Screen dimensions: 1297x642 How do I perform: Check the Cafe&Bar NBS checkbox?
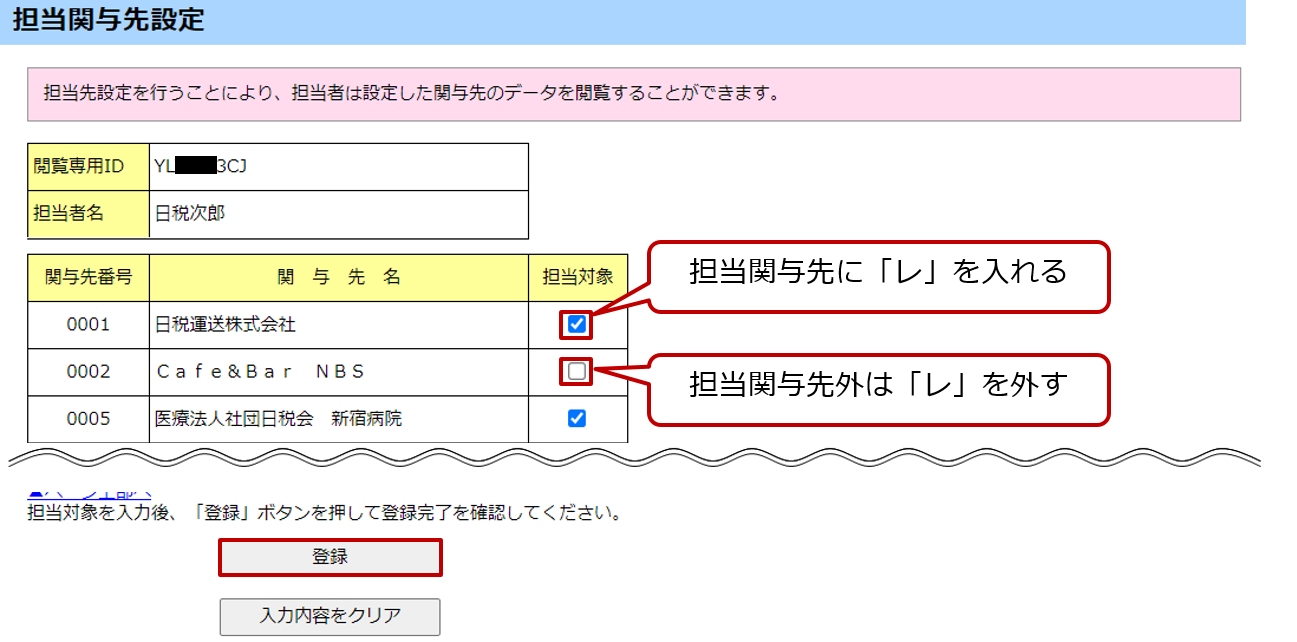click(576, 372)
